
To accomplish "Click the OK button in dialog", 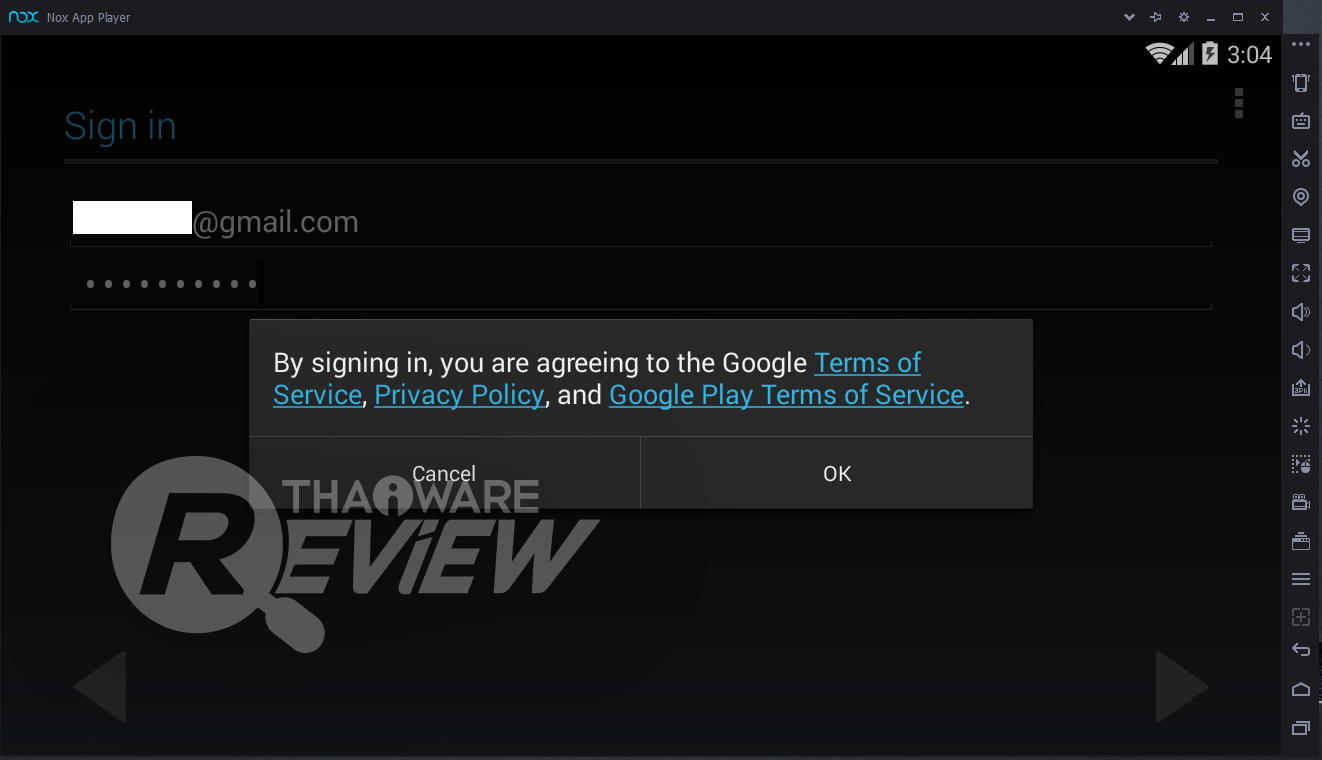I will pos(837,473).
